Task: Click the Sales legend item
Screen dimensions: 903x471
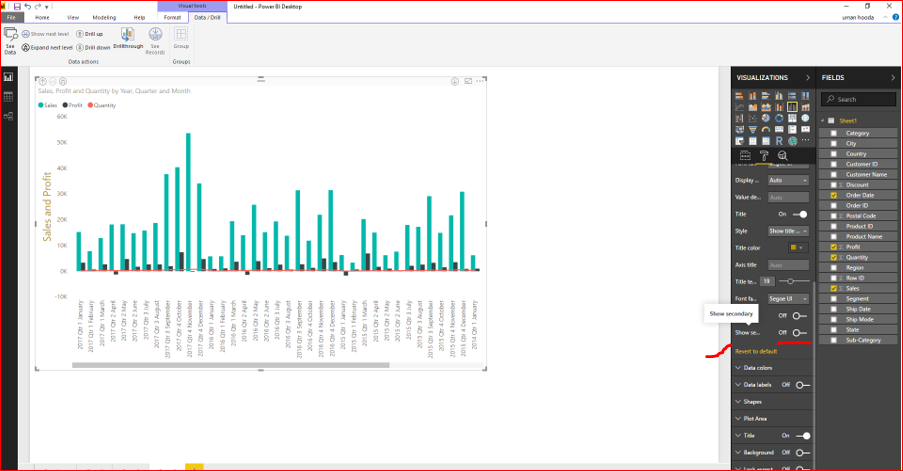Action: coord(48,105)
